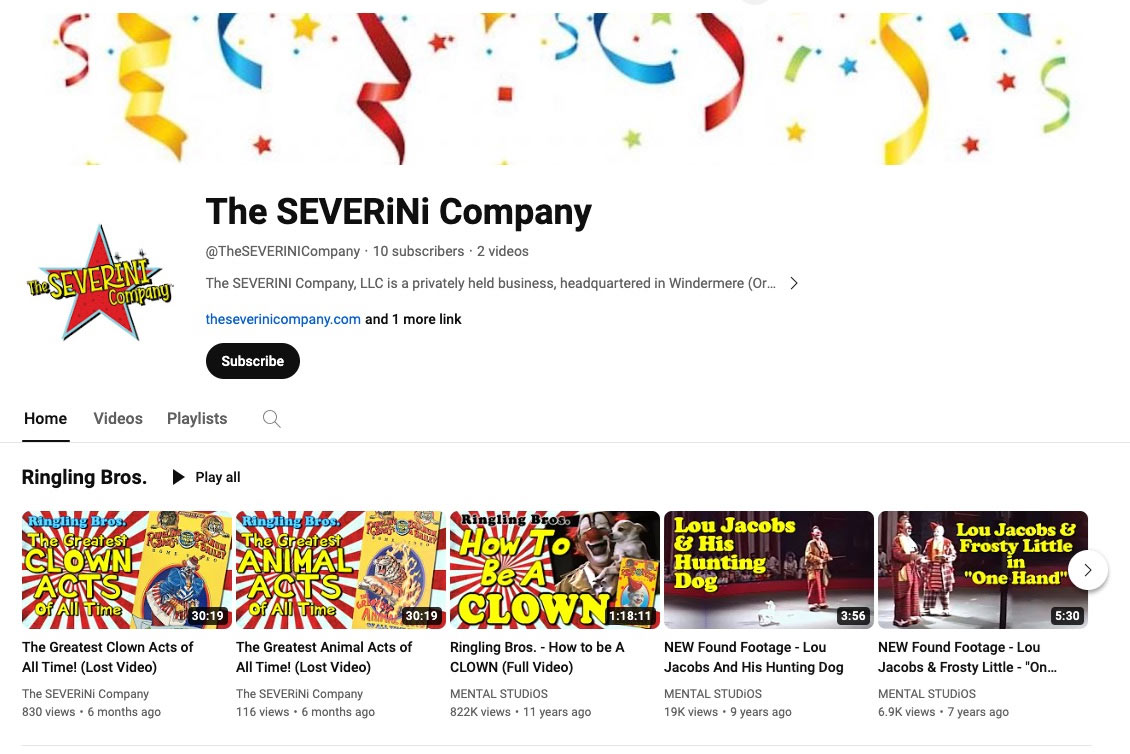1130x754 pixels.
Task: Click MENTAL STUDiOS under Hunting Dog video
Action: coord(713,693)
